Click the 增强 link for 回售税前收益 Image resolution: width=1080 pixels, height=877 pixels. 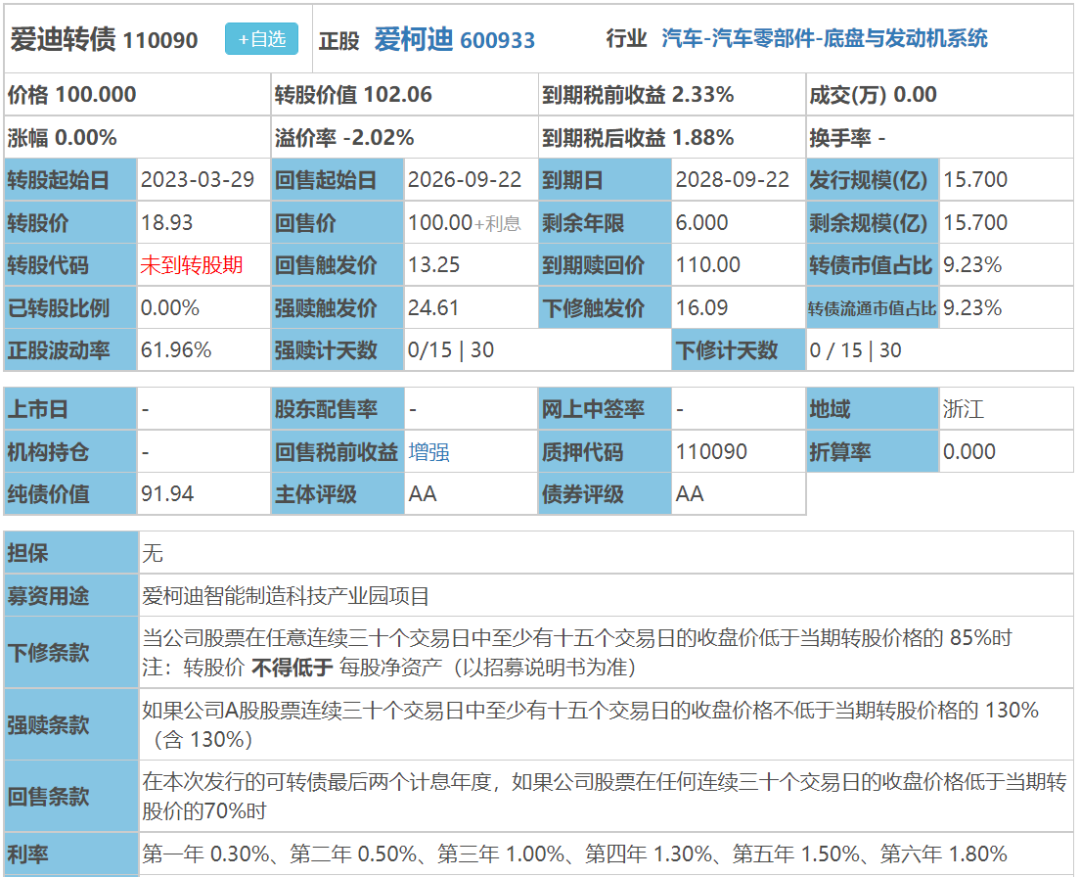(x=428, y=452)
